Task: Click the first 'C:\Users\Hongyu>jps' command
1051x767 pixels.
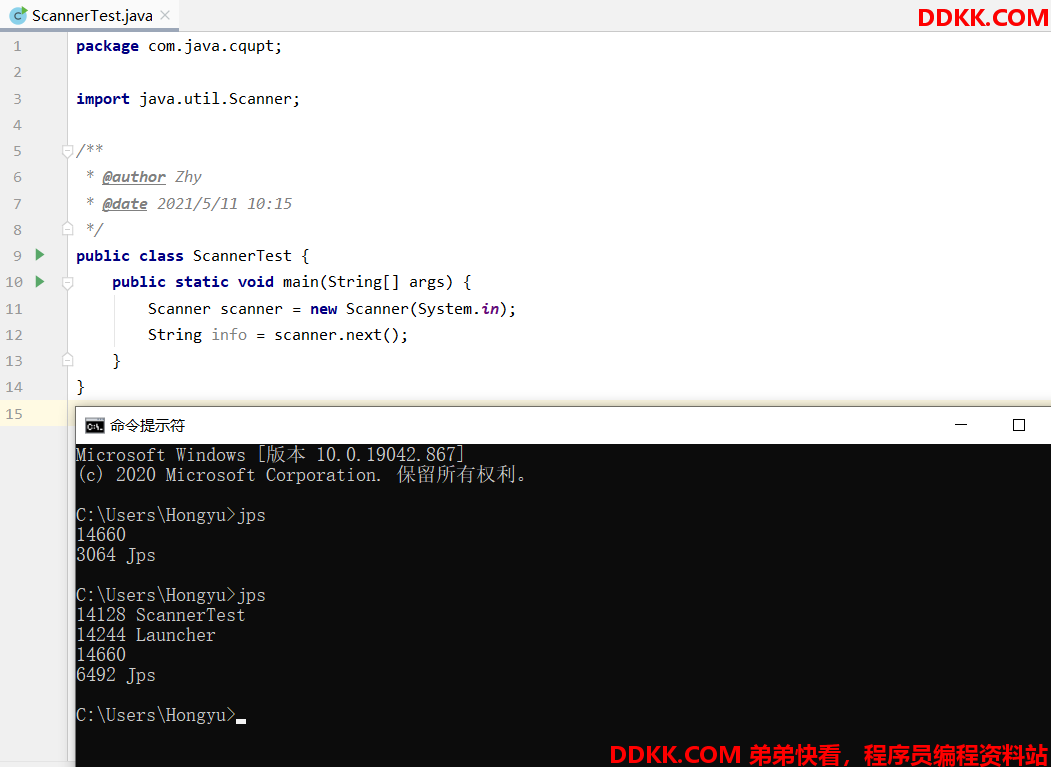Action: point(171,515)
